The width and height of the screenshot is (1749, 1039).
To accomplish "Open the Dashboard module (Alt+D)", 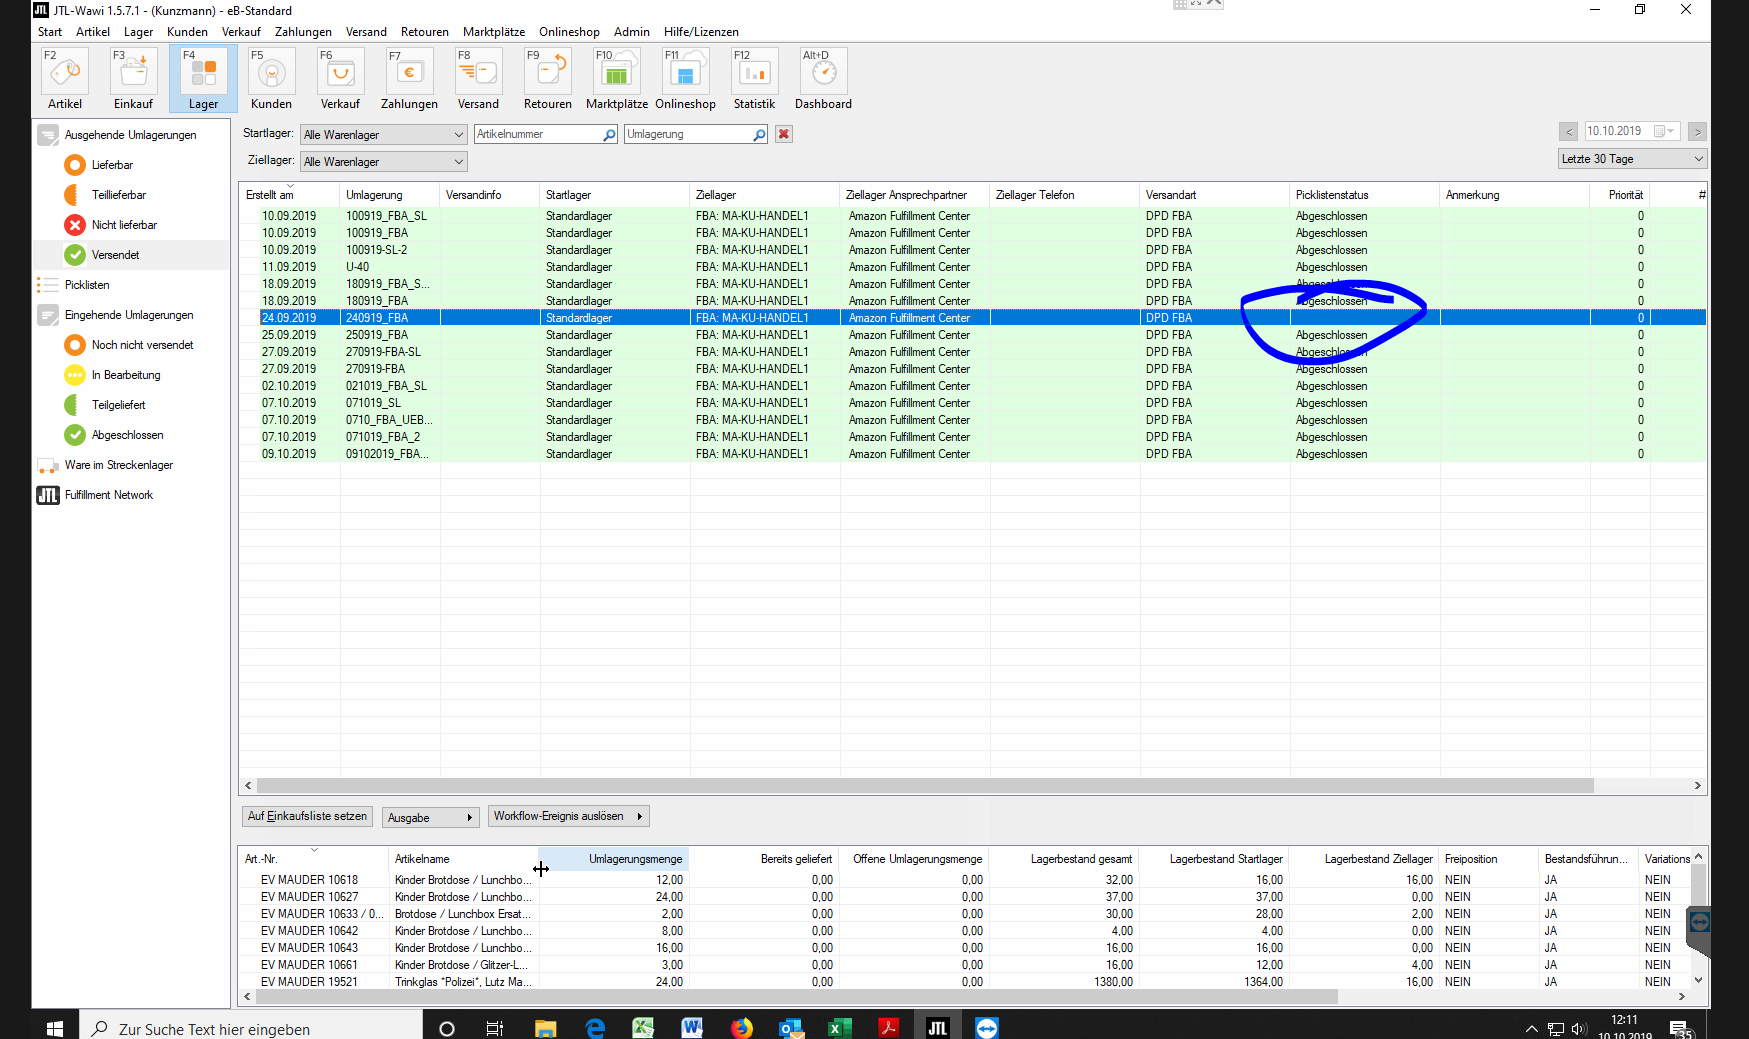I will [x=823, y=79].
